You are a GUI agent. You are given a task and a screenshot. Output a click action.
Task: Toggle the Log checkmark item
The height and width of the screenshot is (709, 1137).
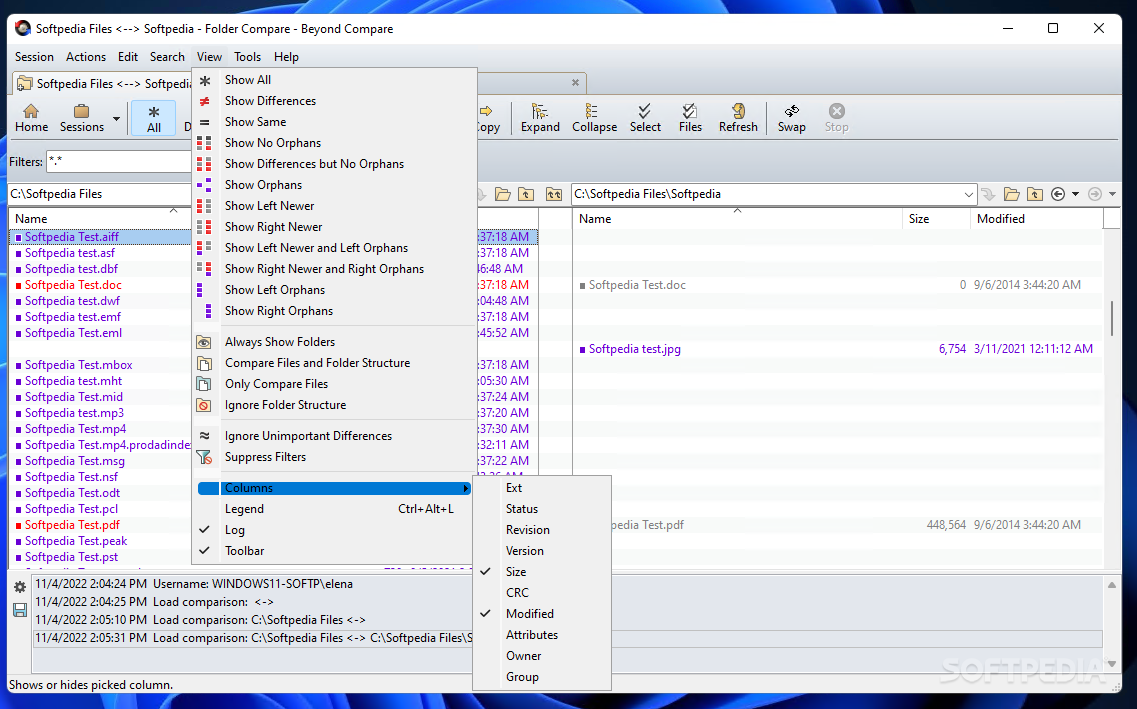334,531
